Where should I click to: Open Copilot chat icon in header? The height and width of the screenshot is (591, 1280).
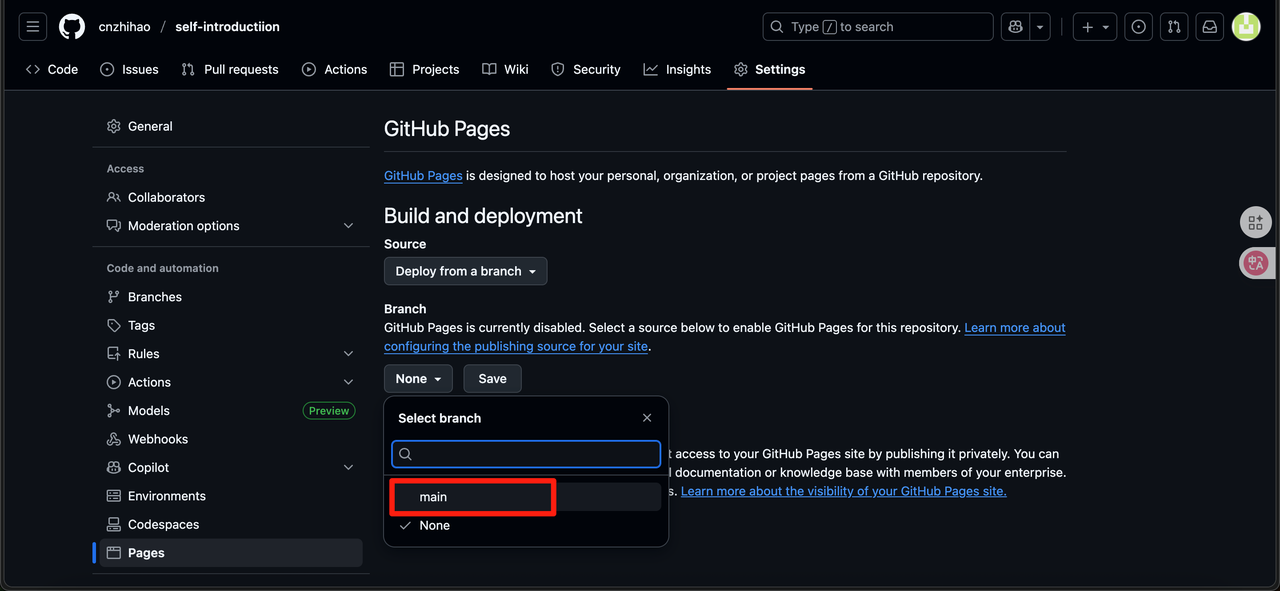point(1016,27)
